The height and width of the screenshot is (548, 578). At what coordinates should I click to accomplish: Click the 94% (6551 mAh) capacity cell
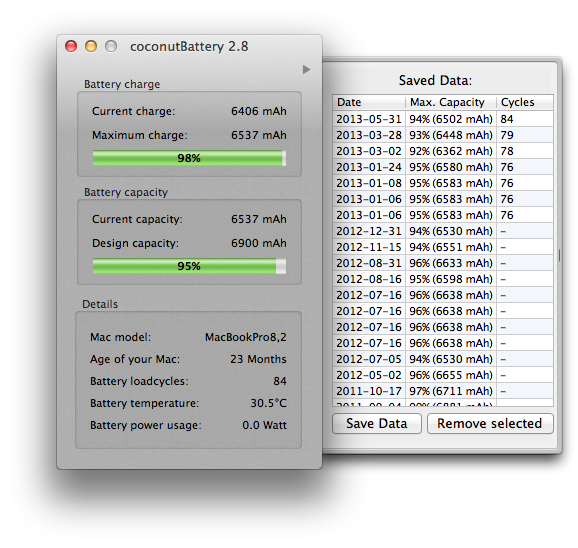pos(451,247)
